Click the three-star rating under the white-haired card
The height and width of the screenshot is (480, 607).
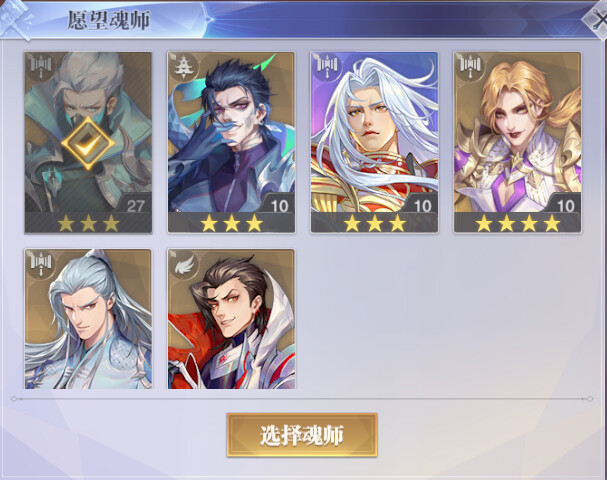tap(374, 223)
